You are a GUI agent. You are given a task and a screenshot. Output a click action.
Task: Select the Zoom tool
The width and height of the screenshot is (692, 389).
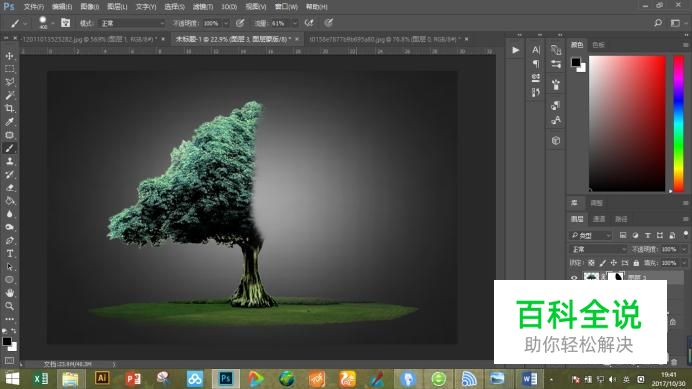pos(9,306)
